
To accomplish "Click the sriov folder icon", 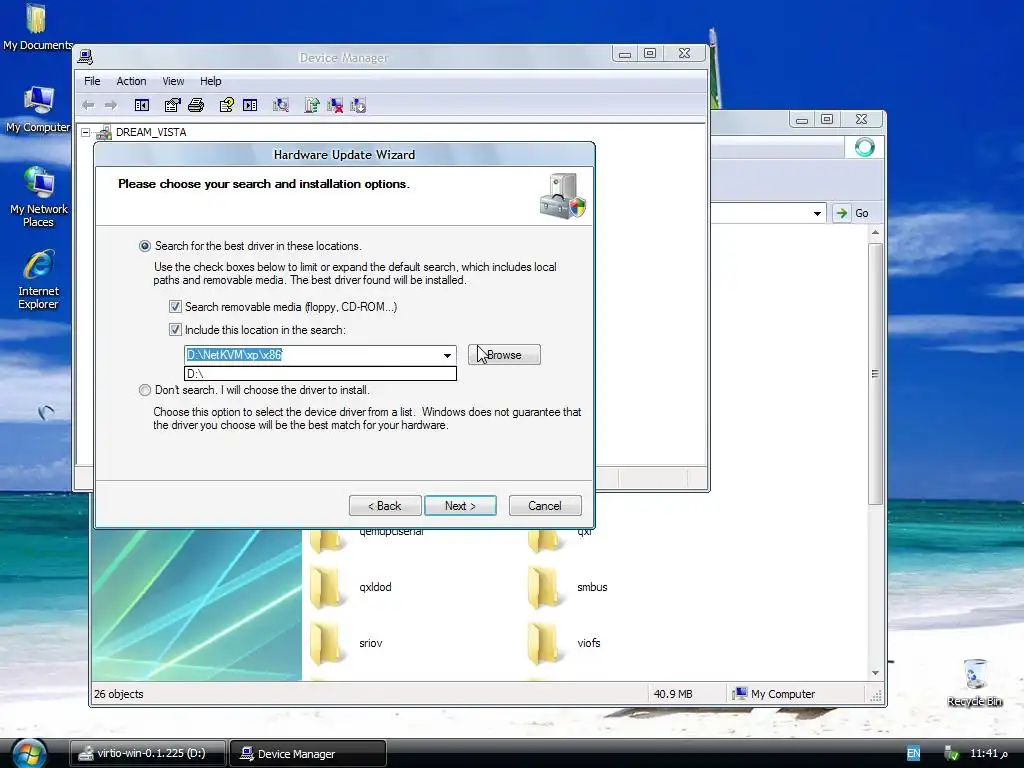I will click(325, 643).
